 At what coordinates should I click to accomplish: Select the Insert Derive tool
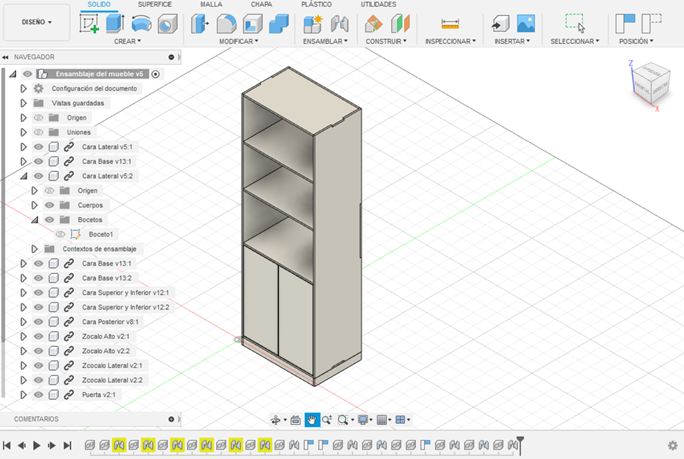(x=500, y=24)
